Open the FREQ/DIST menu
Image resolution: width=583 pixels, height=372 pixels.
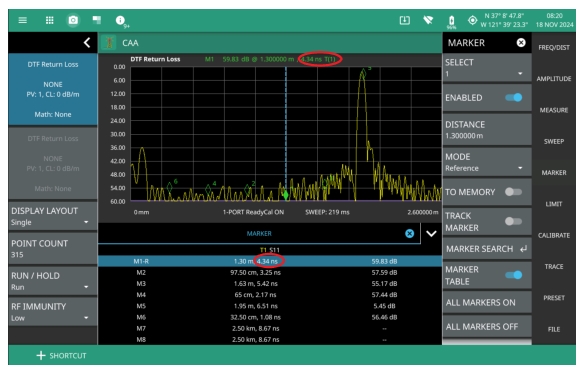[554, 48]
